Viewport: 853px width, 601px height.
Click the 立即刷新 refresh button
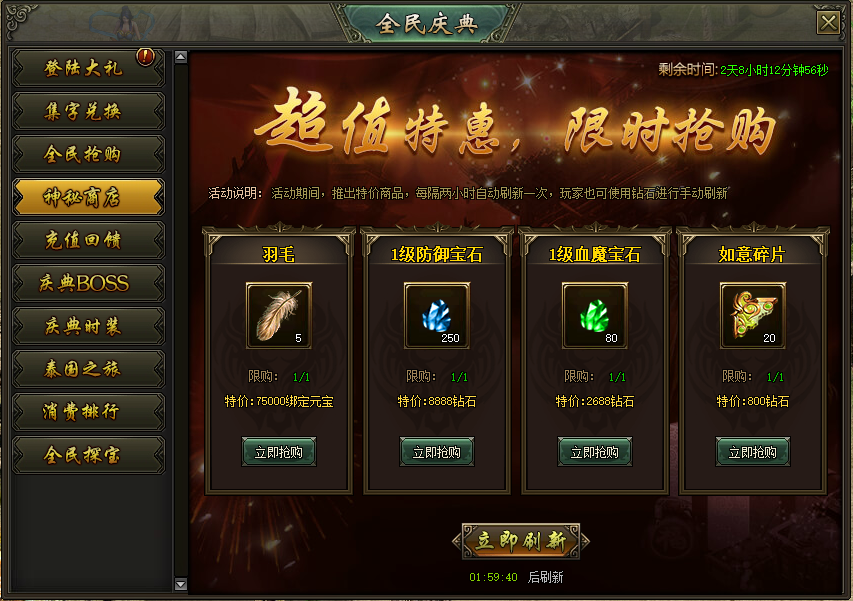pos(521,541)
